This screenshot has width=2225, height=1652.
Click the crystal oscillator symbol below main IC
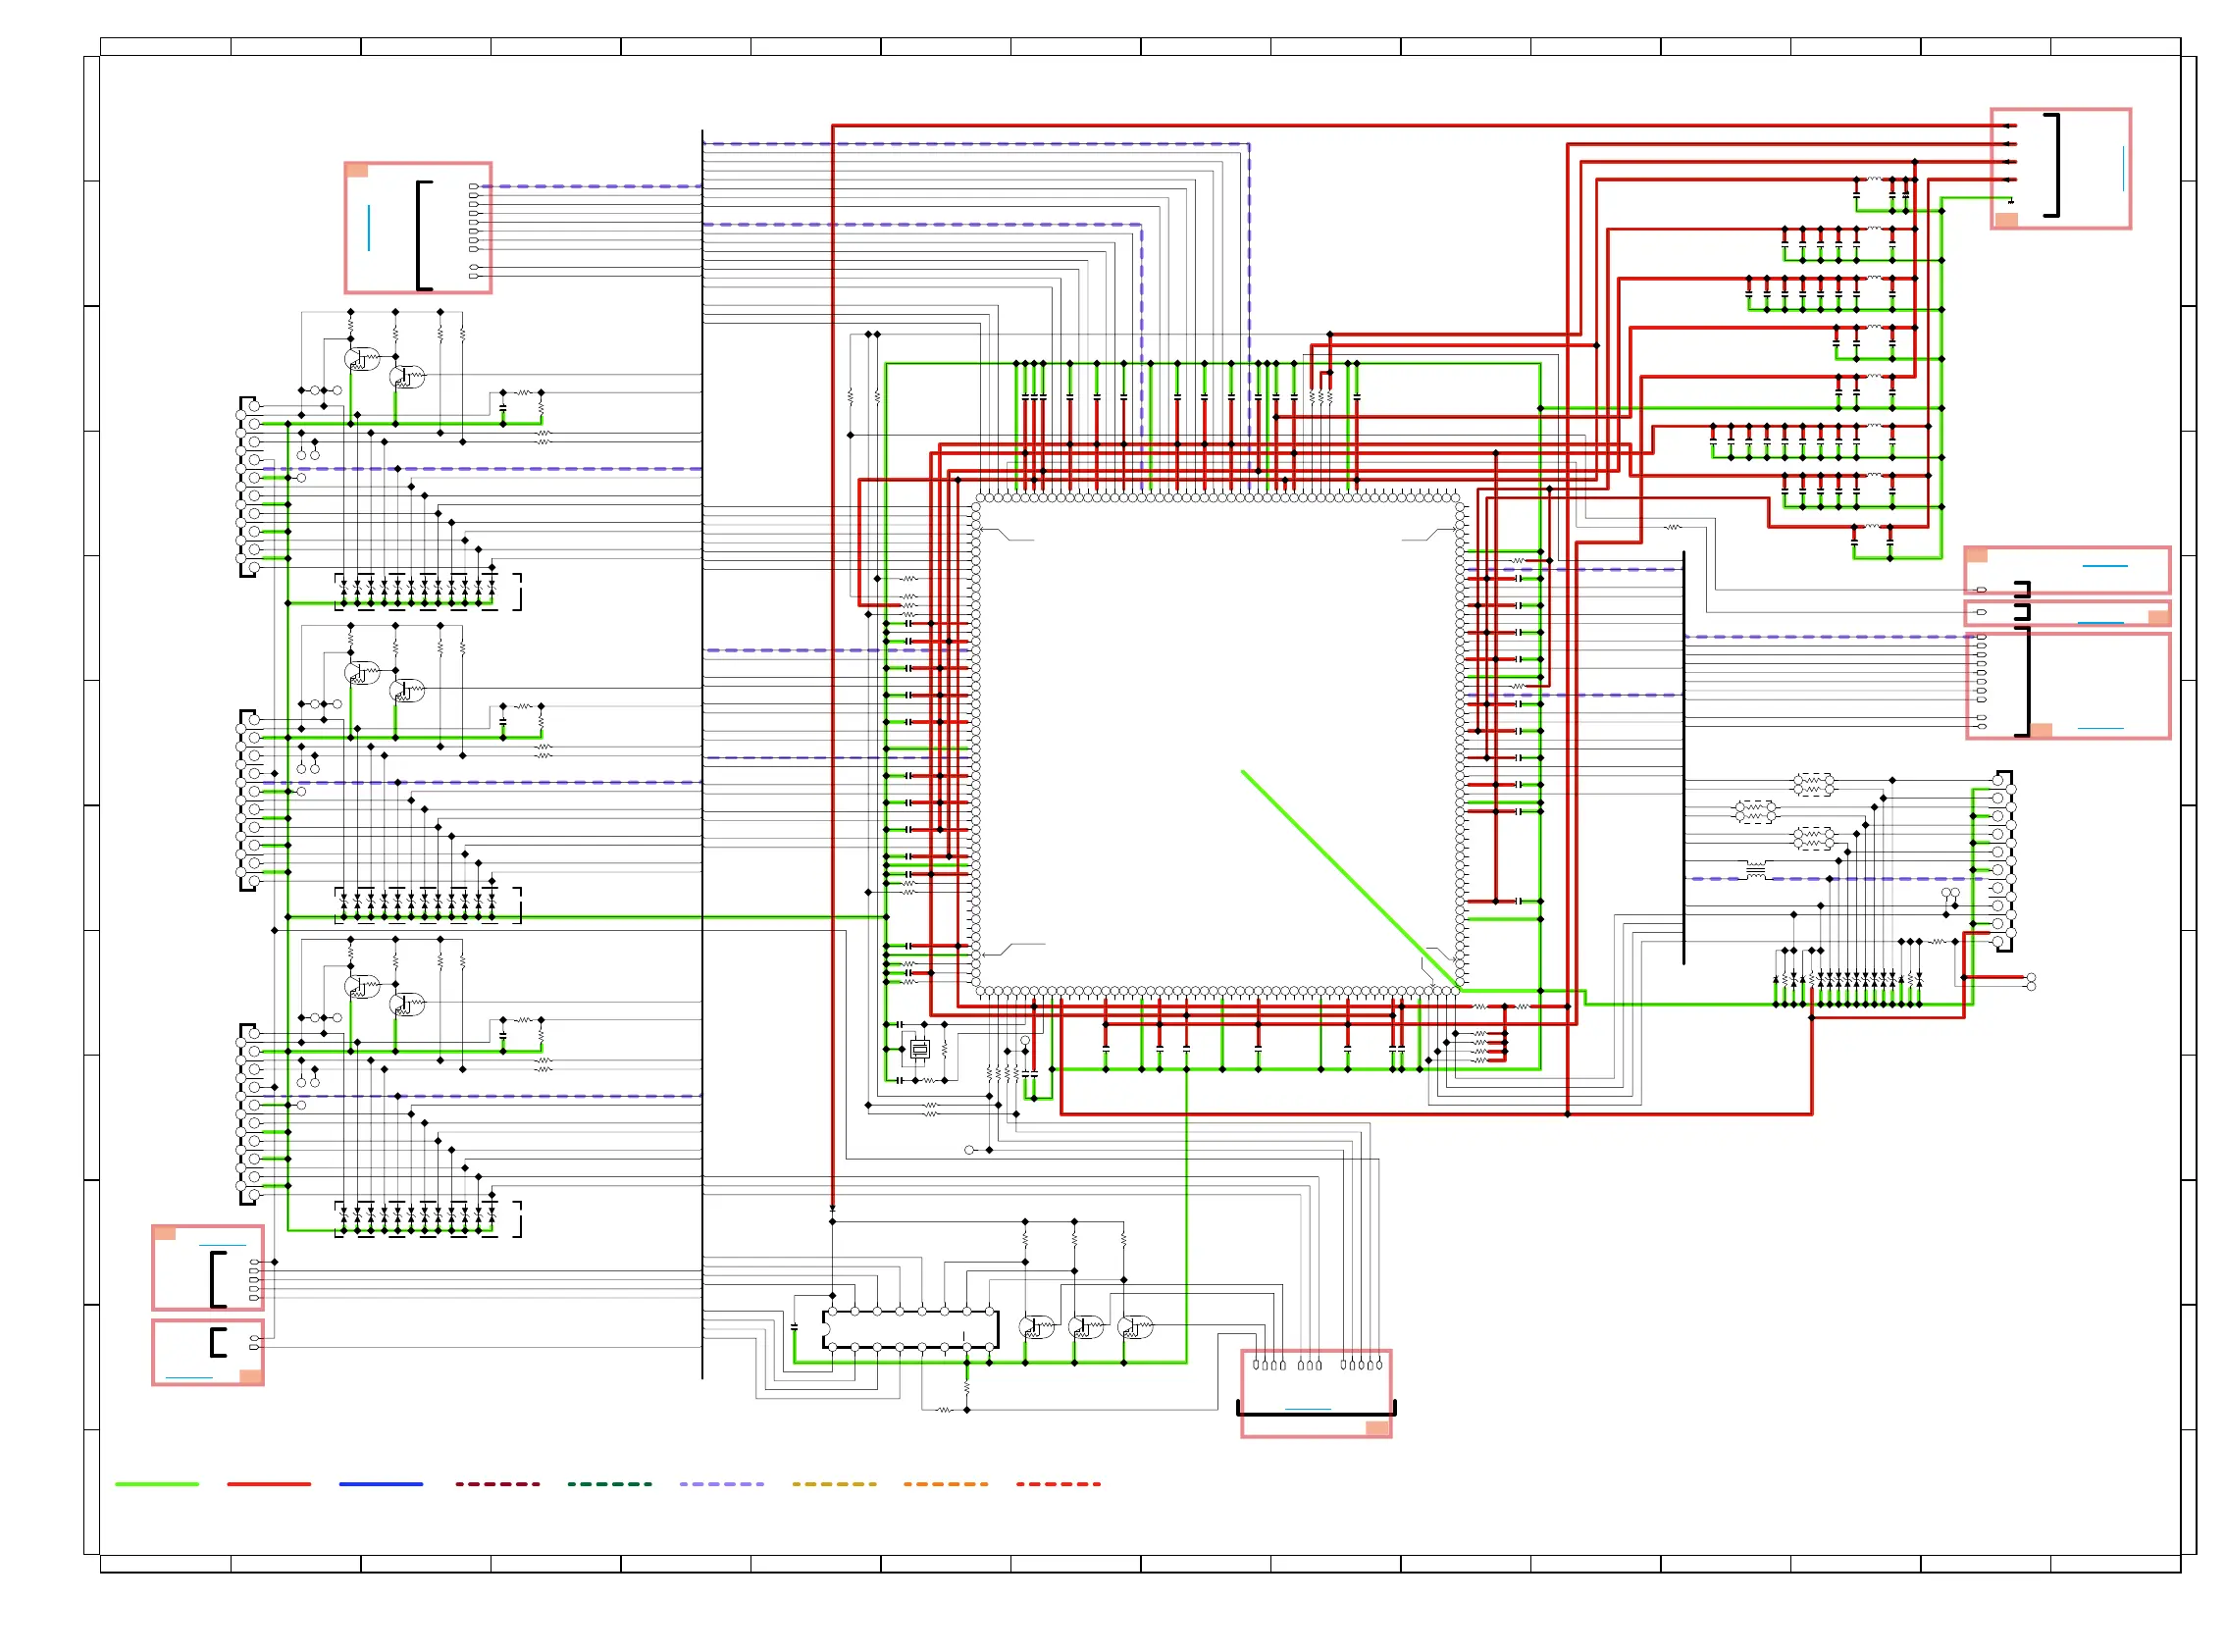[x=920, y=1049]
